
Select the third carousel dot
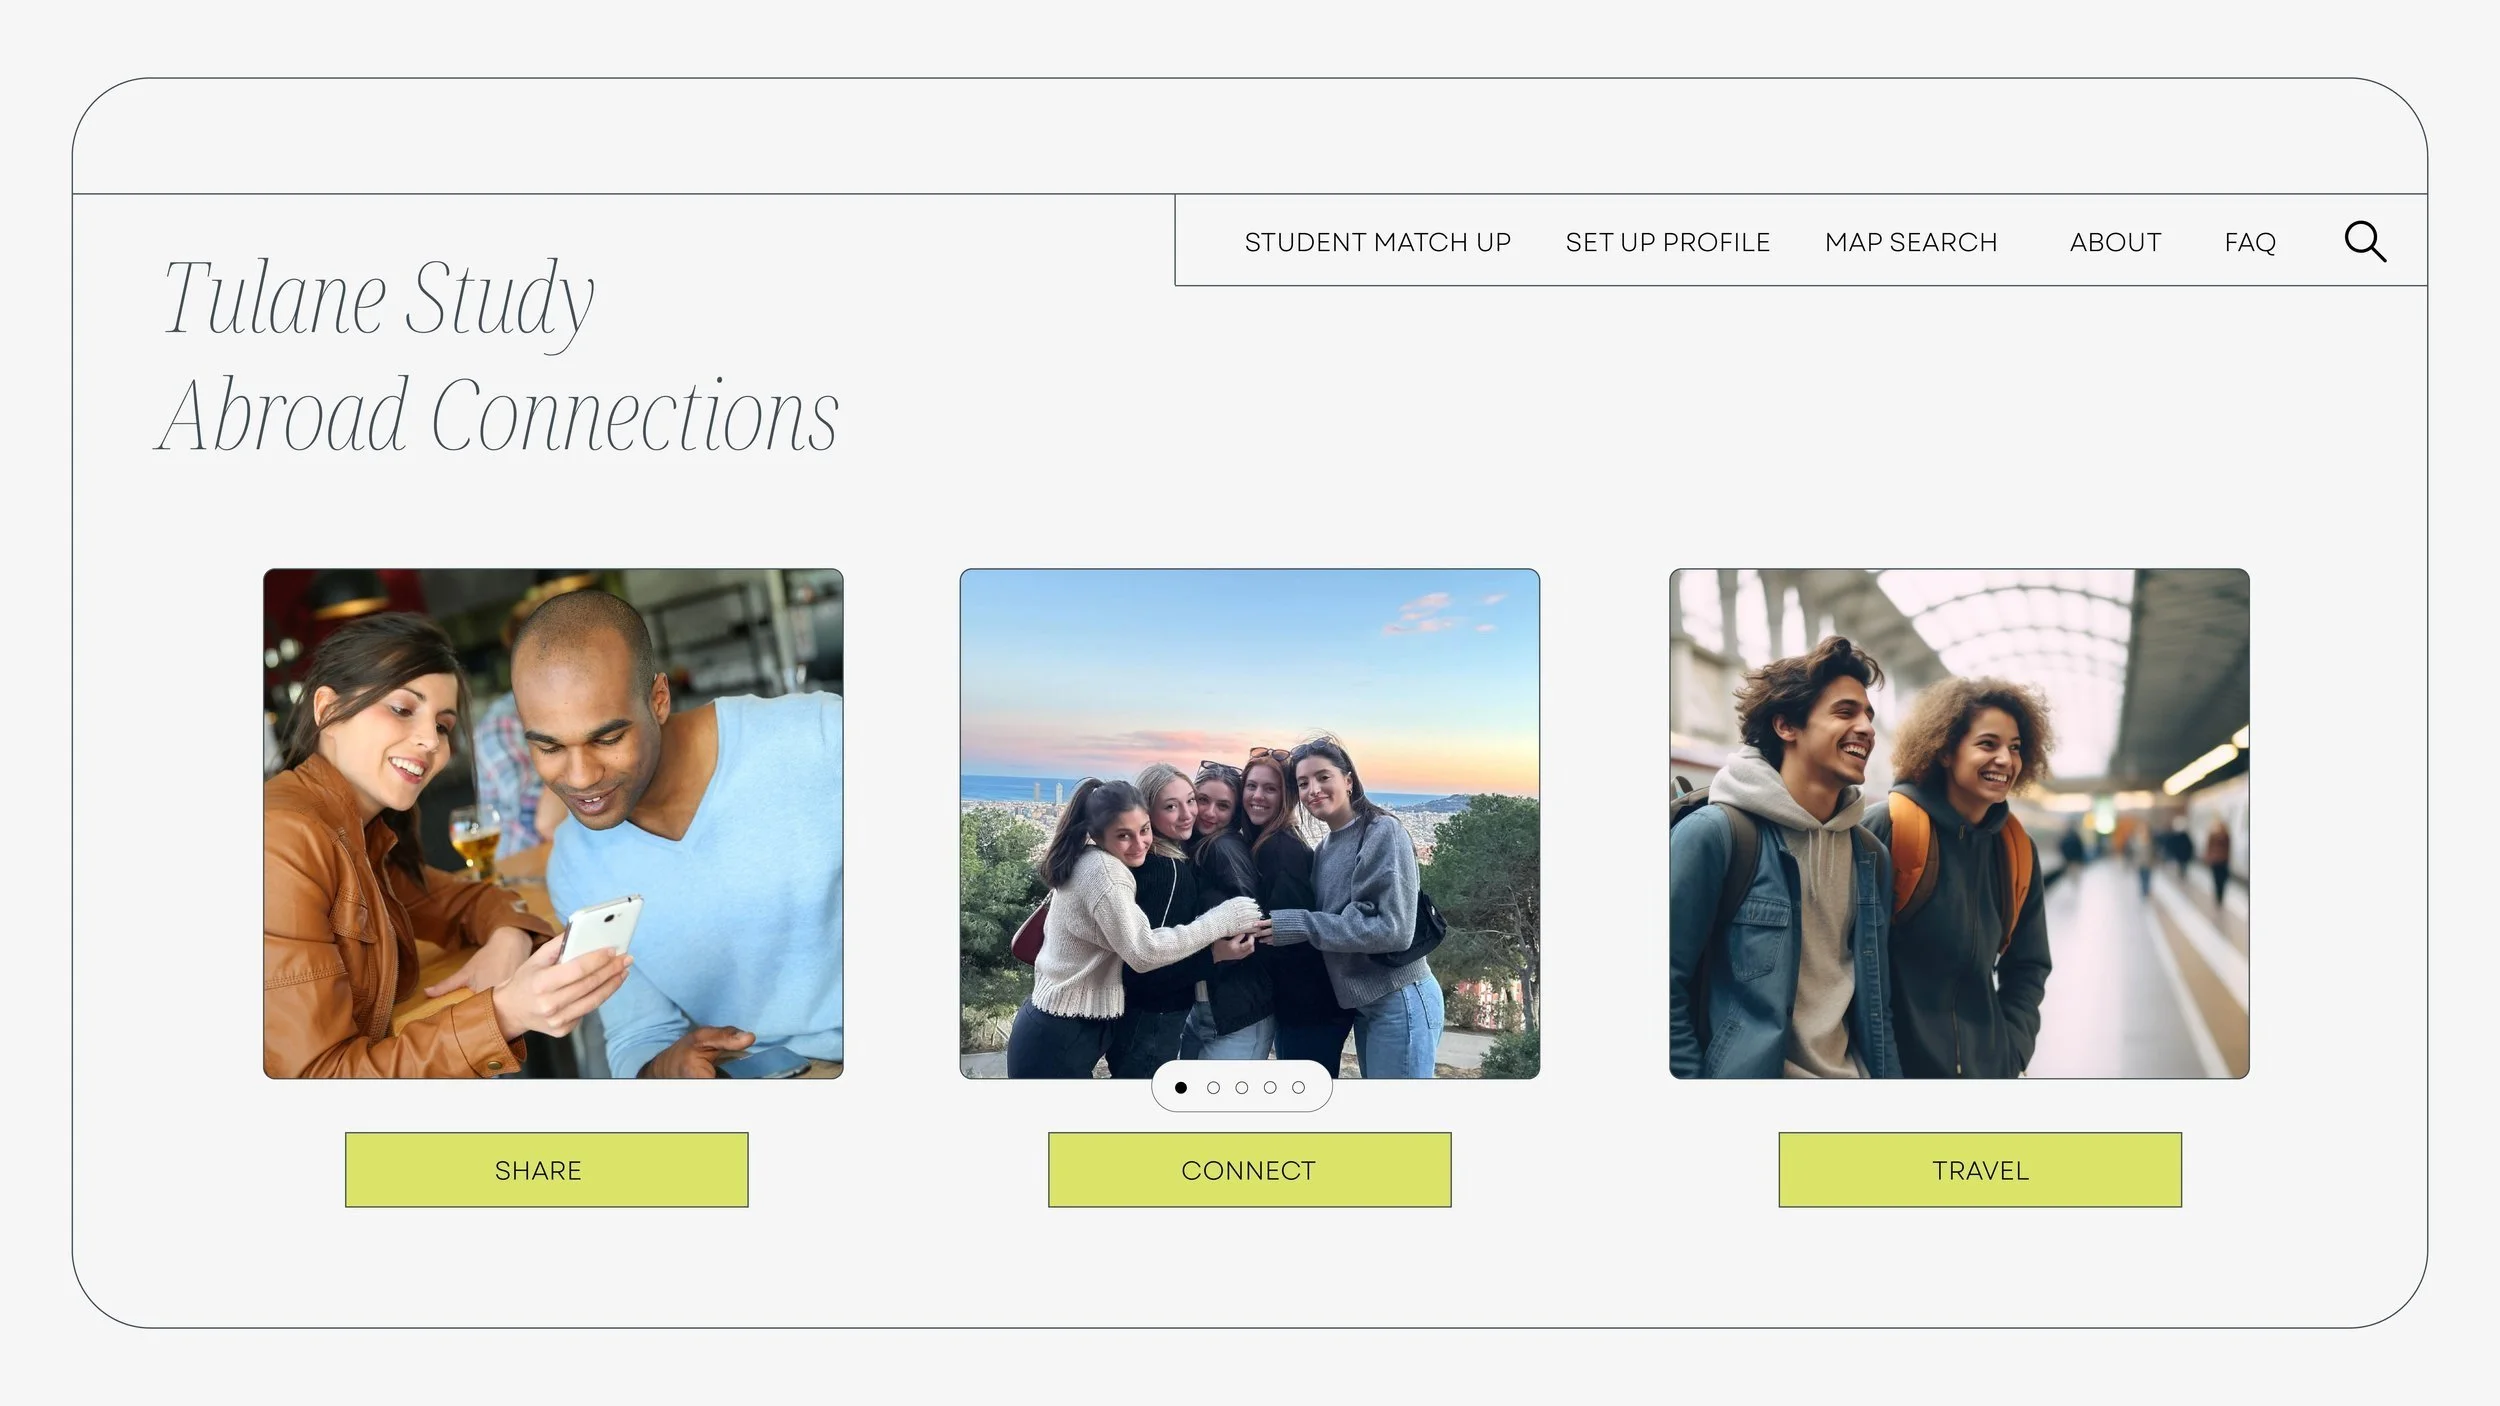pyautogui.click(x=1241, y=1087)
